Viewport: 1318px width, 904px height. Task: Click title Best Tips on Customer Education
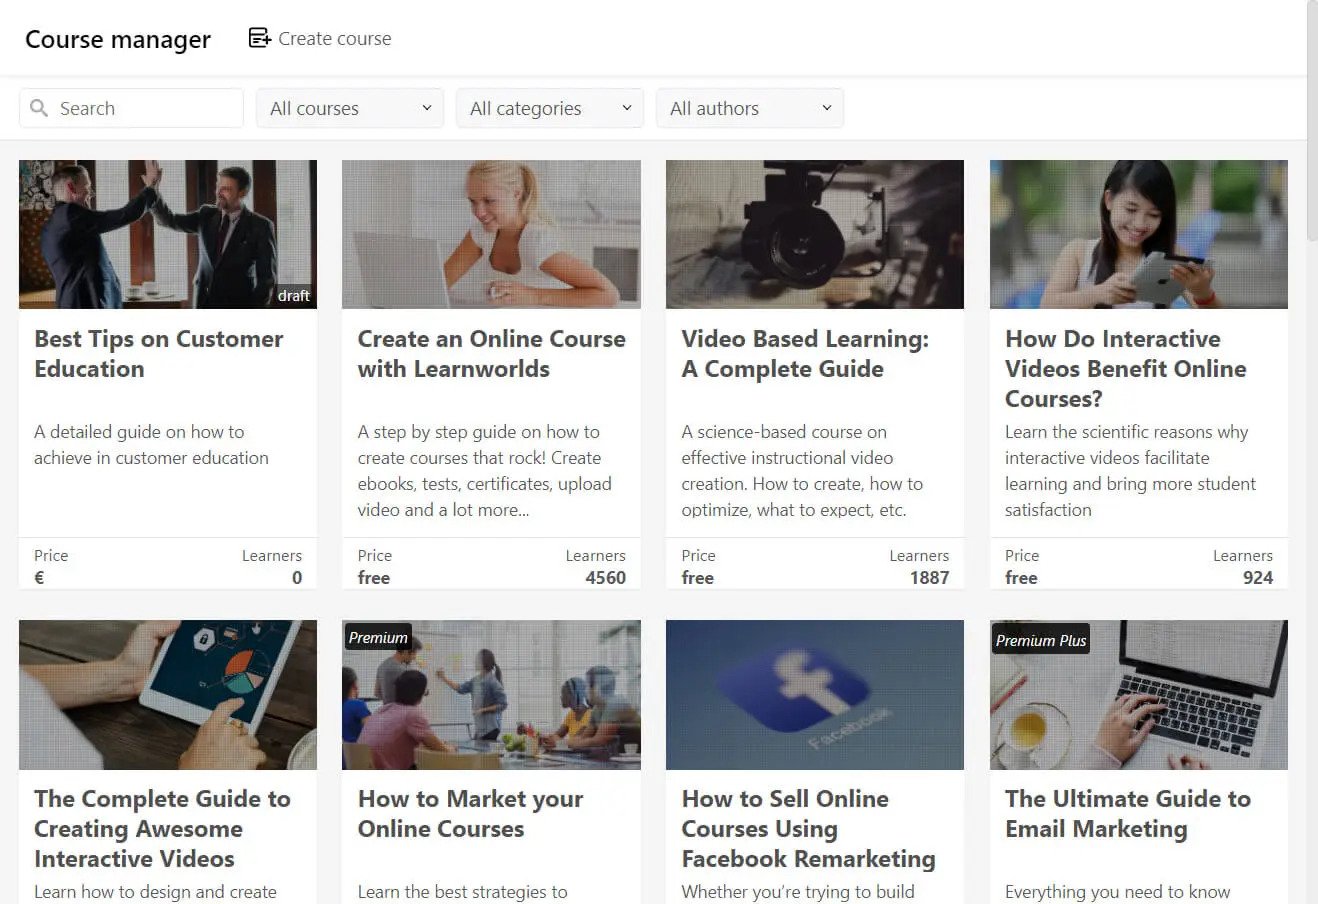(x=159, y=354)
